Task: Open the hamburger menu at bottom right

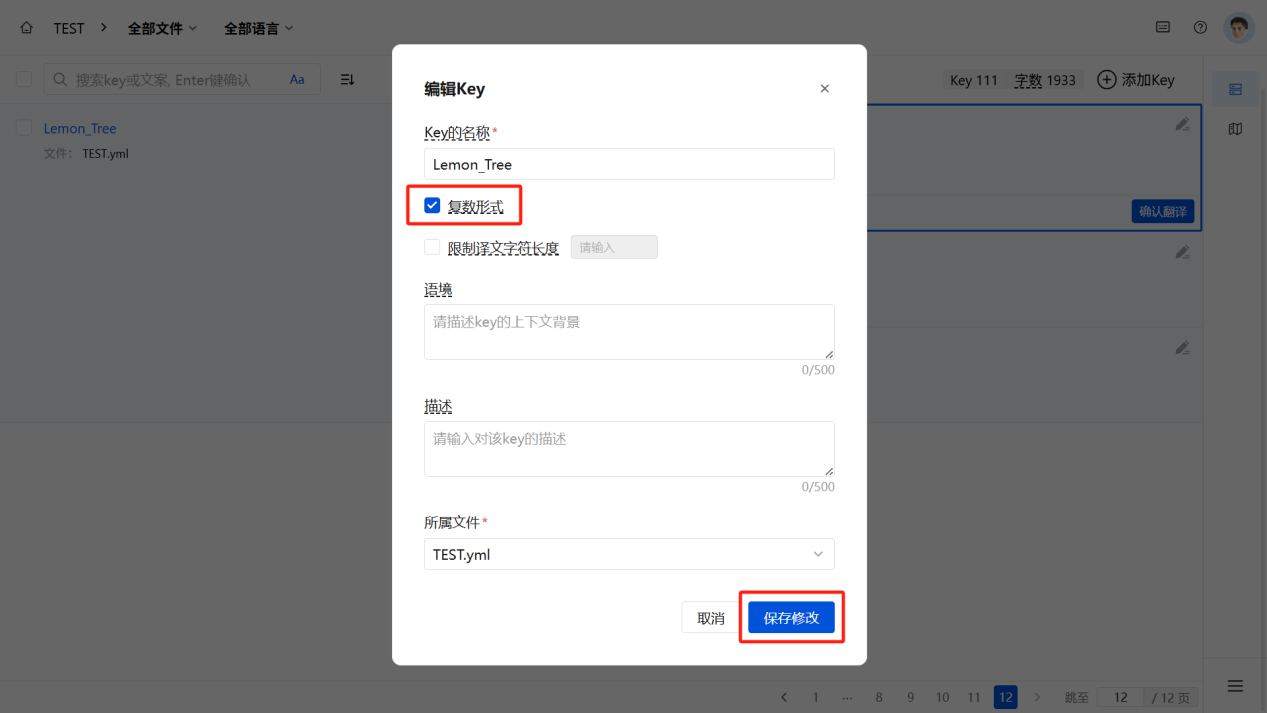Action: click(1235, 686)
